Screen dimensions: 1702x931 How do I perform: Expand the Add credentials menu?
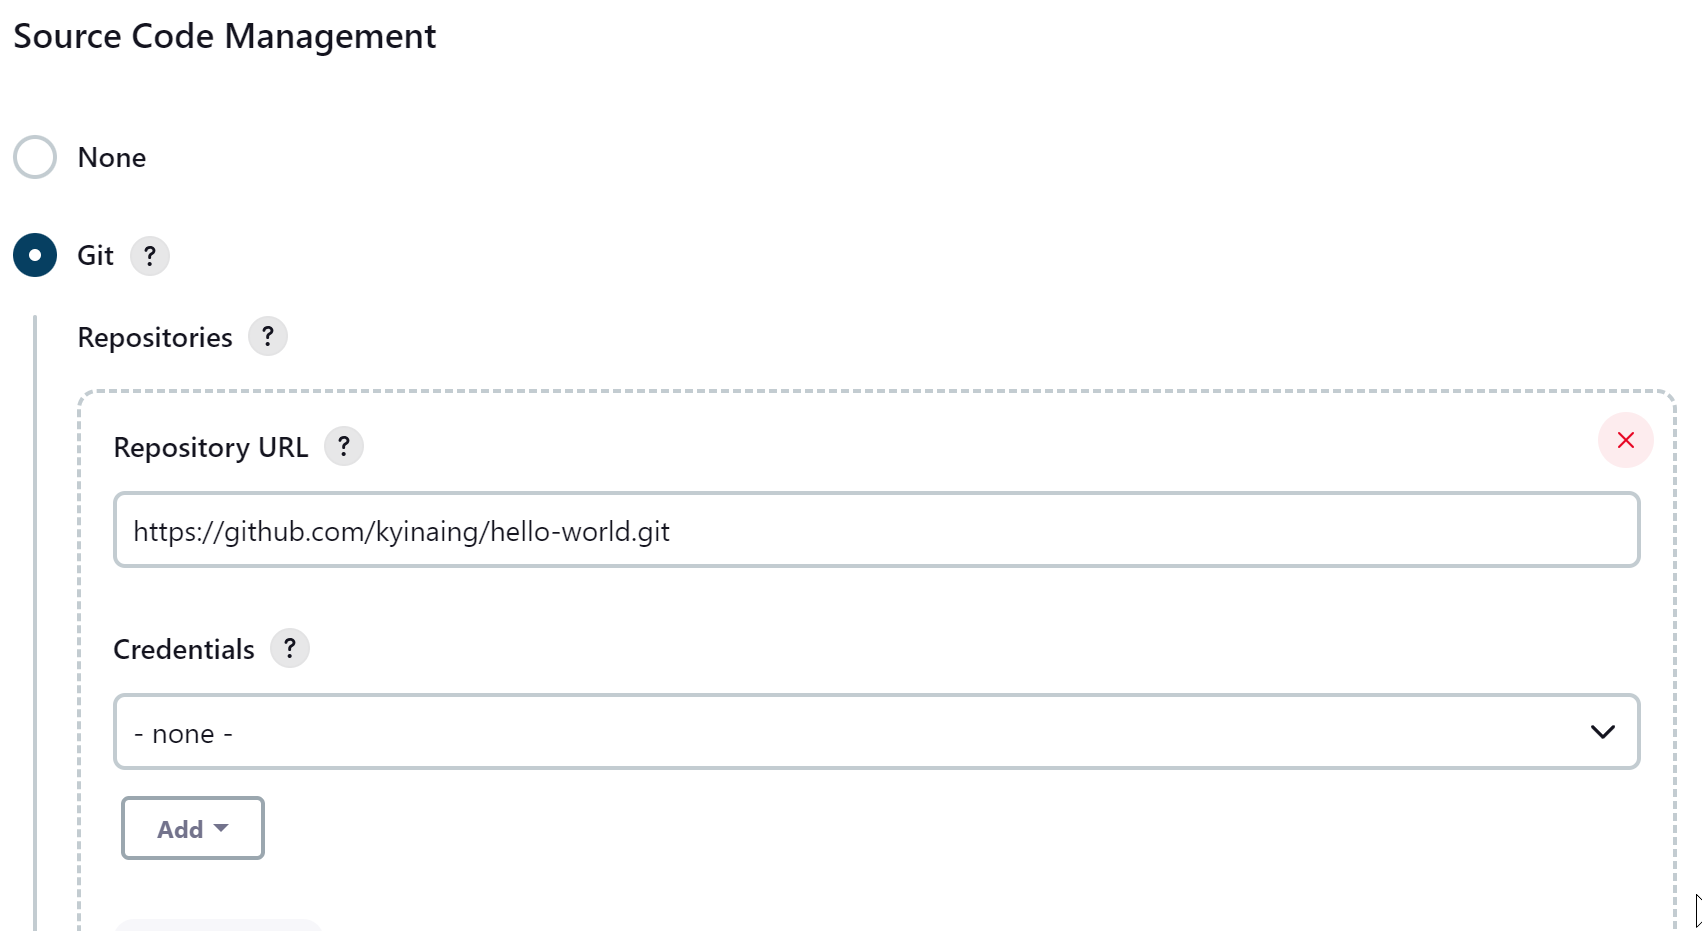(192, 828)
